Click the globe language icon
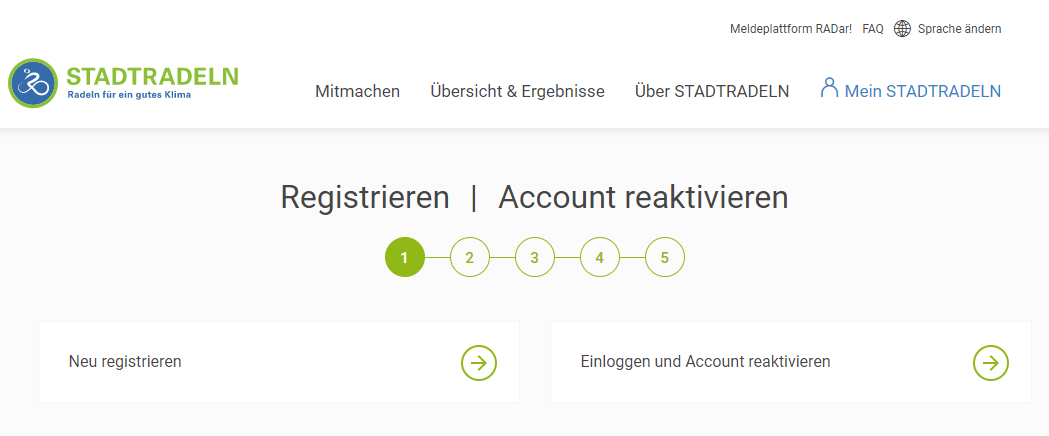The height and width of the screenshot is (436, 1049). click(x=902, y=29)
